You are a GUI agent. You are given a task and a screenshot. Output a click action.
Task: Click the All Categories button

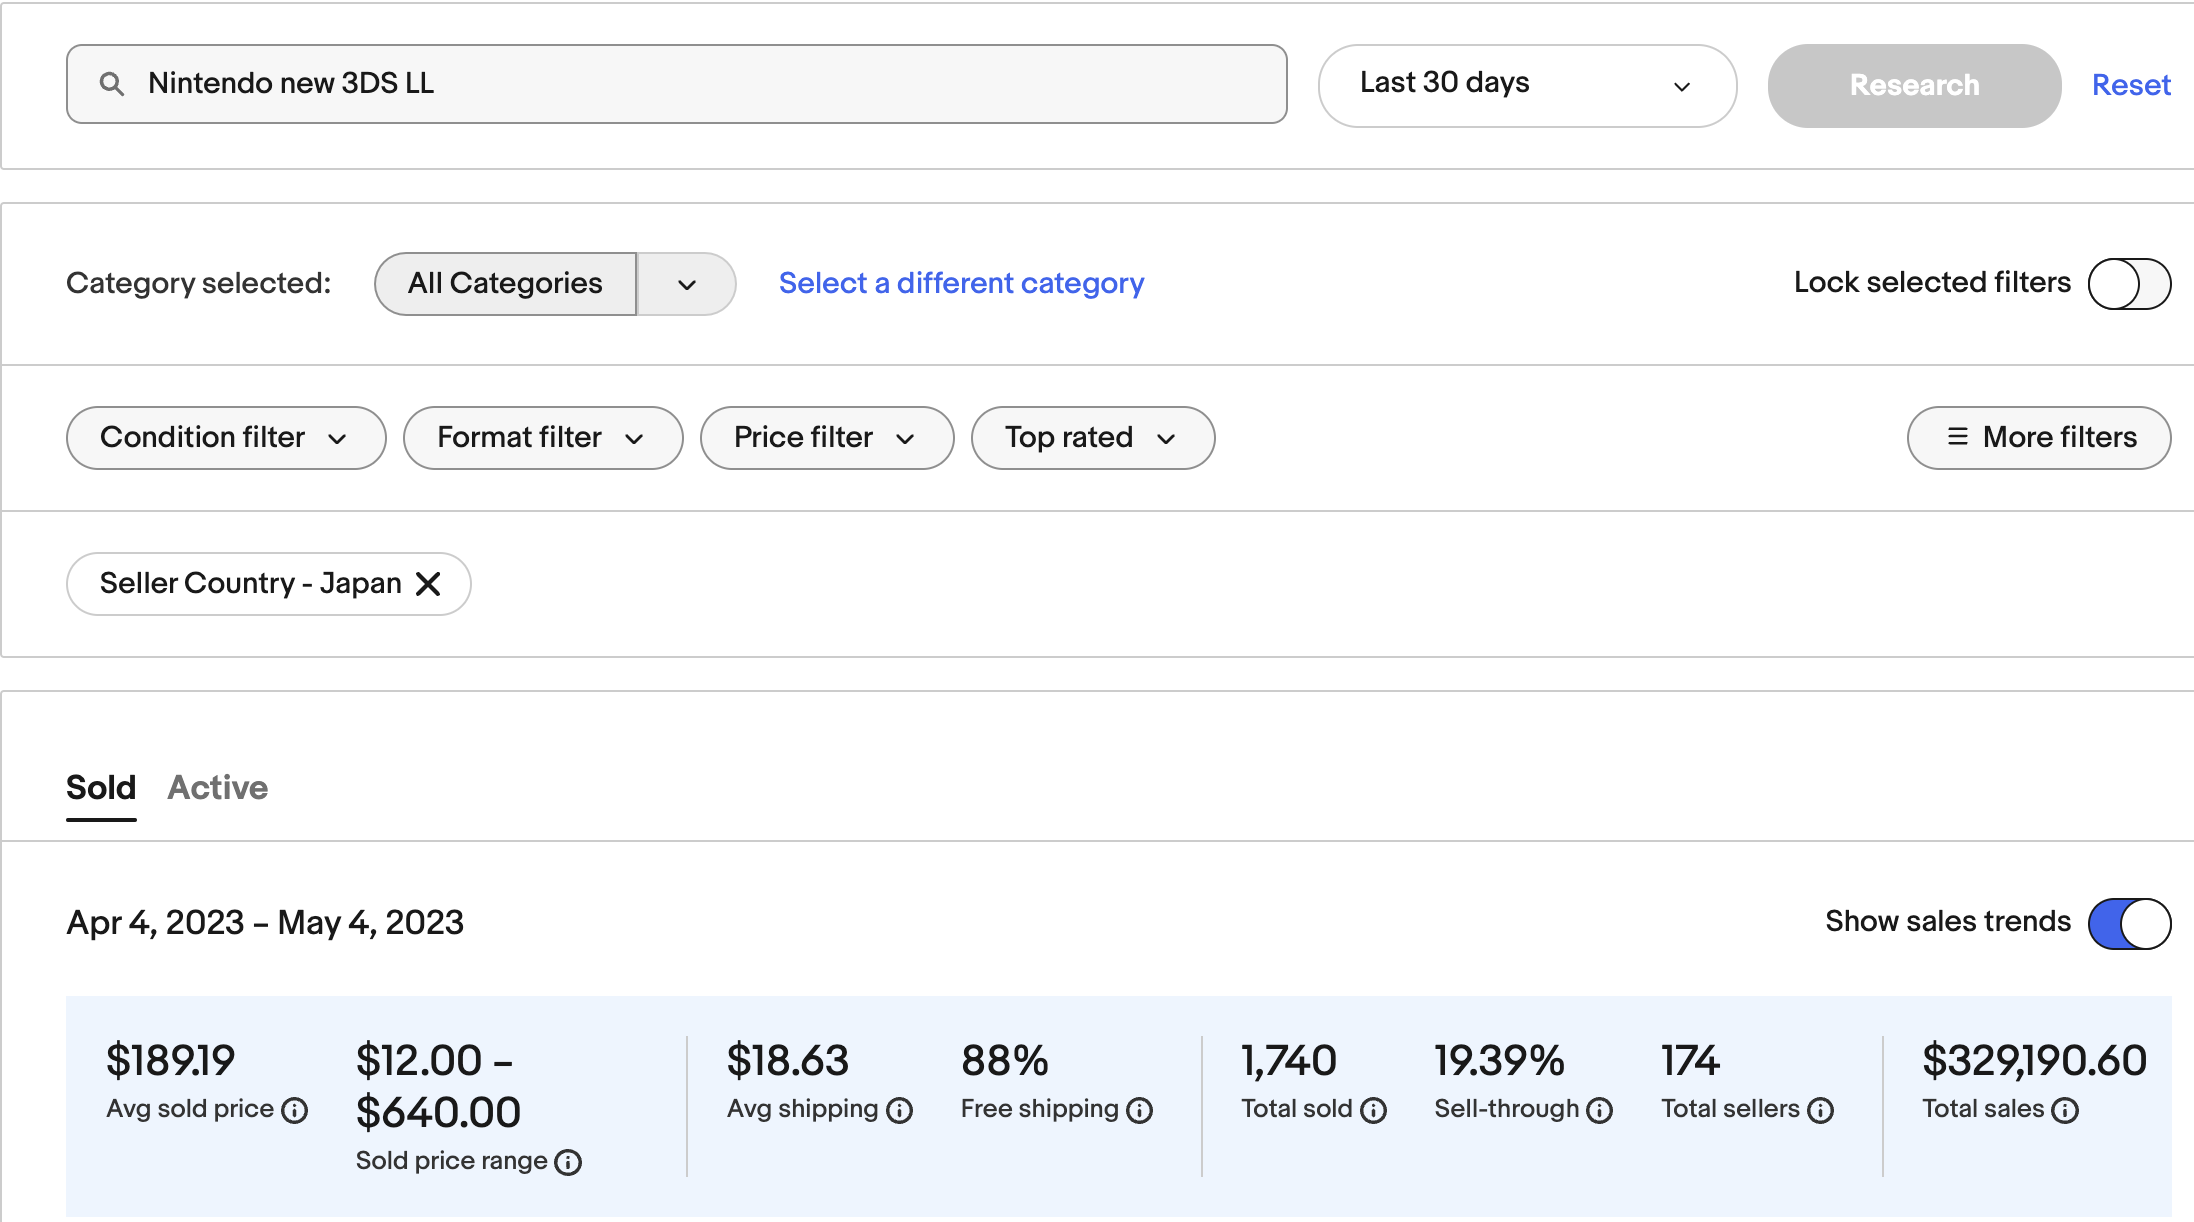[x=505, y=284]
